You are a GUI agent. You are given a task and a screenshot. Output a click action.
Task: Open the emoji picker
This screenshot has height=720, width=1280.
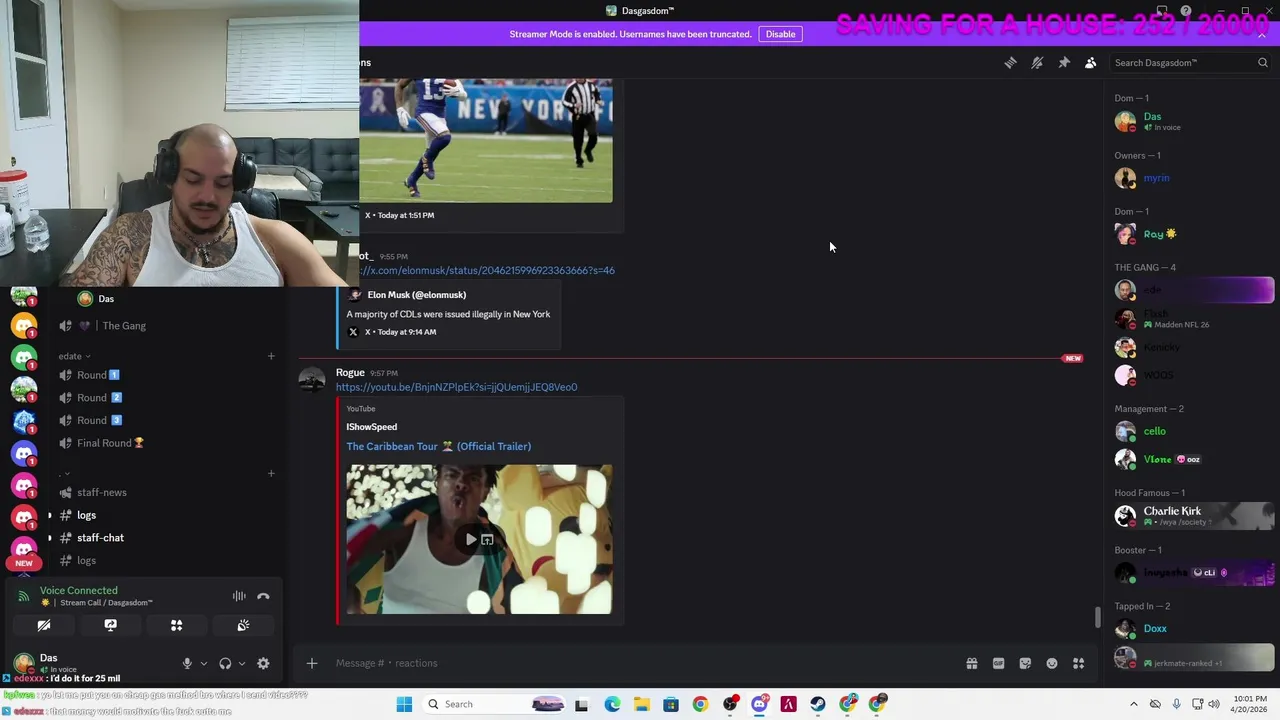tap(1052, 663)
